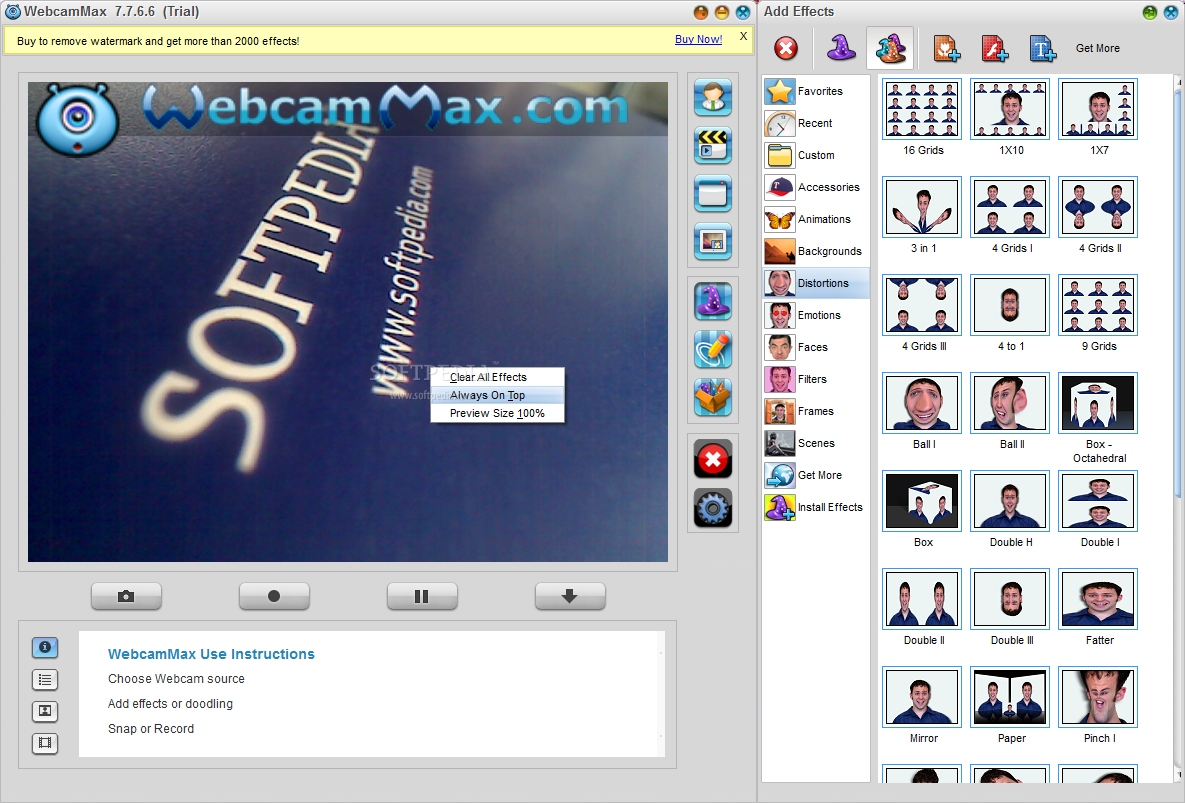Open the Recent category

(816, 123)
